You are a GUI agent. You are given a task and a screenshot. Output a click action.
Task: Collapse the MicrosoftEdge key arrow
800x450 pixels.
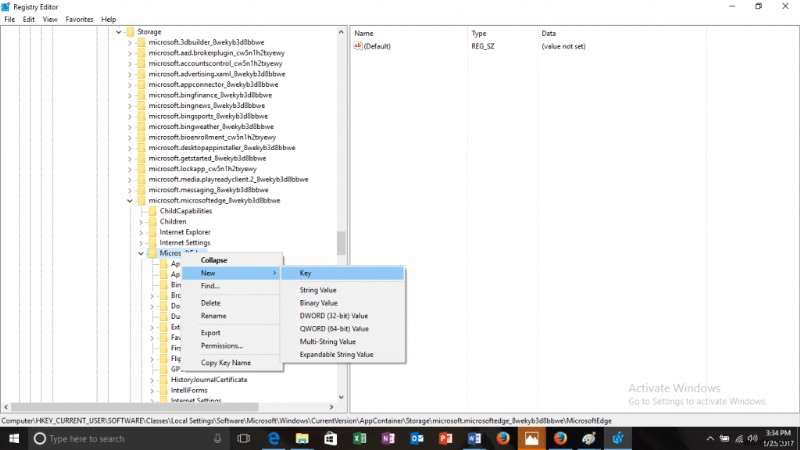pyautogui.click(x=141, y=253)
